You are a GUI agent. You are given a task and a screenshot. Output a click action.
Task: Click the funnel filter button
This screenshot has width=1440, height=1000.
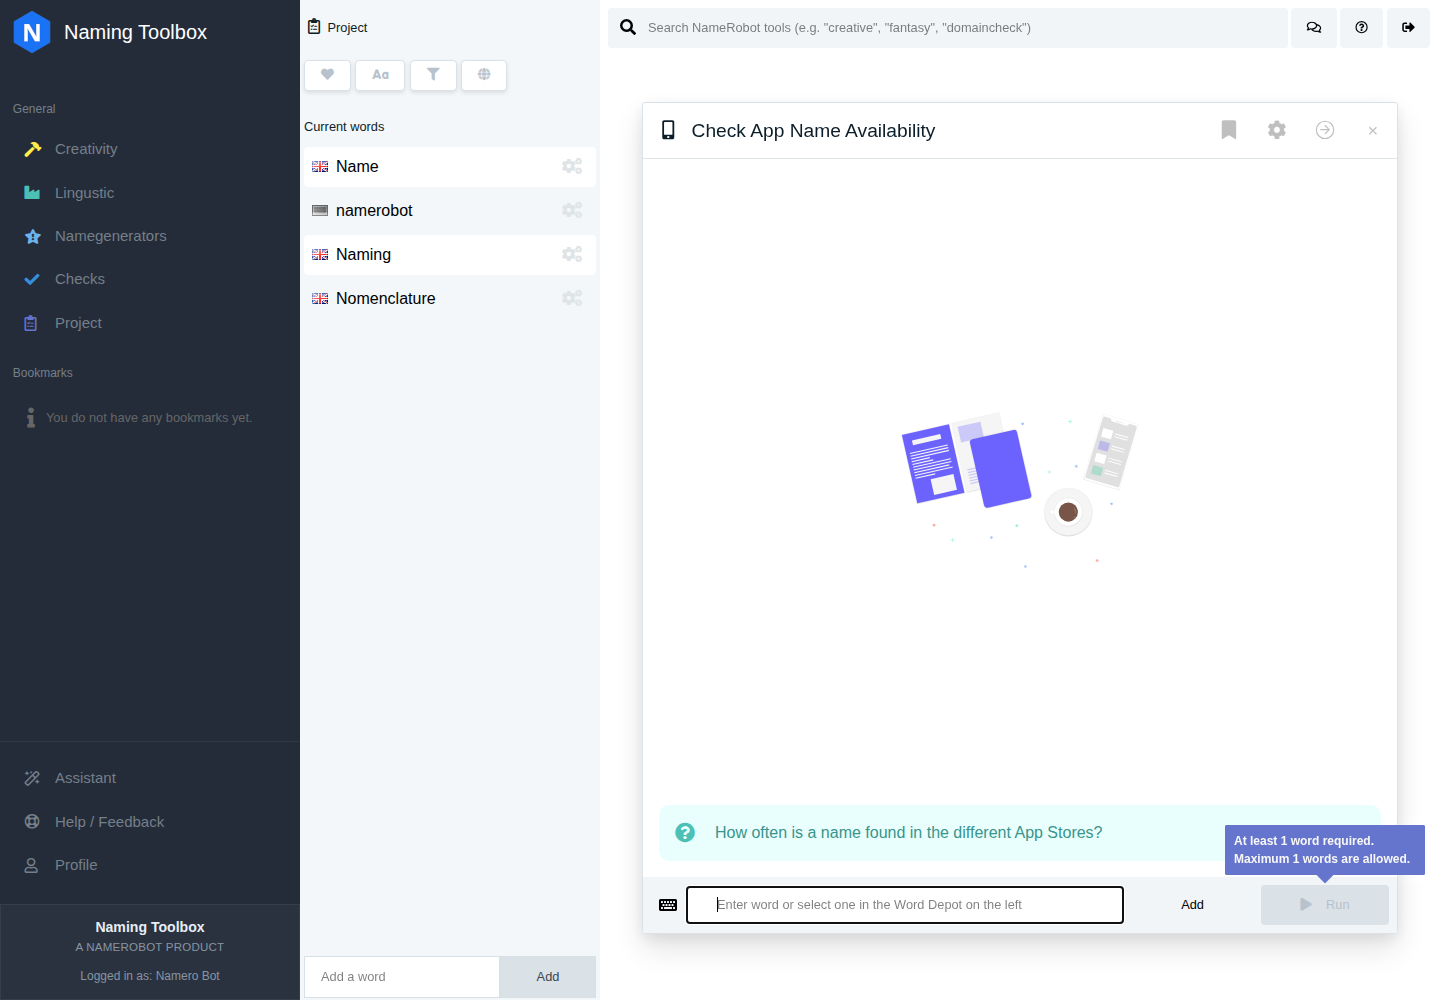[x=433, y=75]
